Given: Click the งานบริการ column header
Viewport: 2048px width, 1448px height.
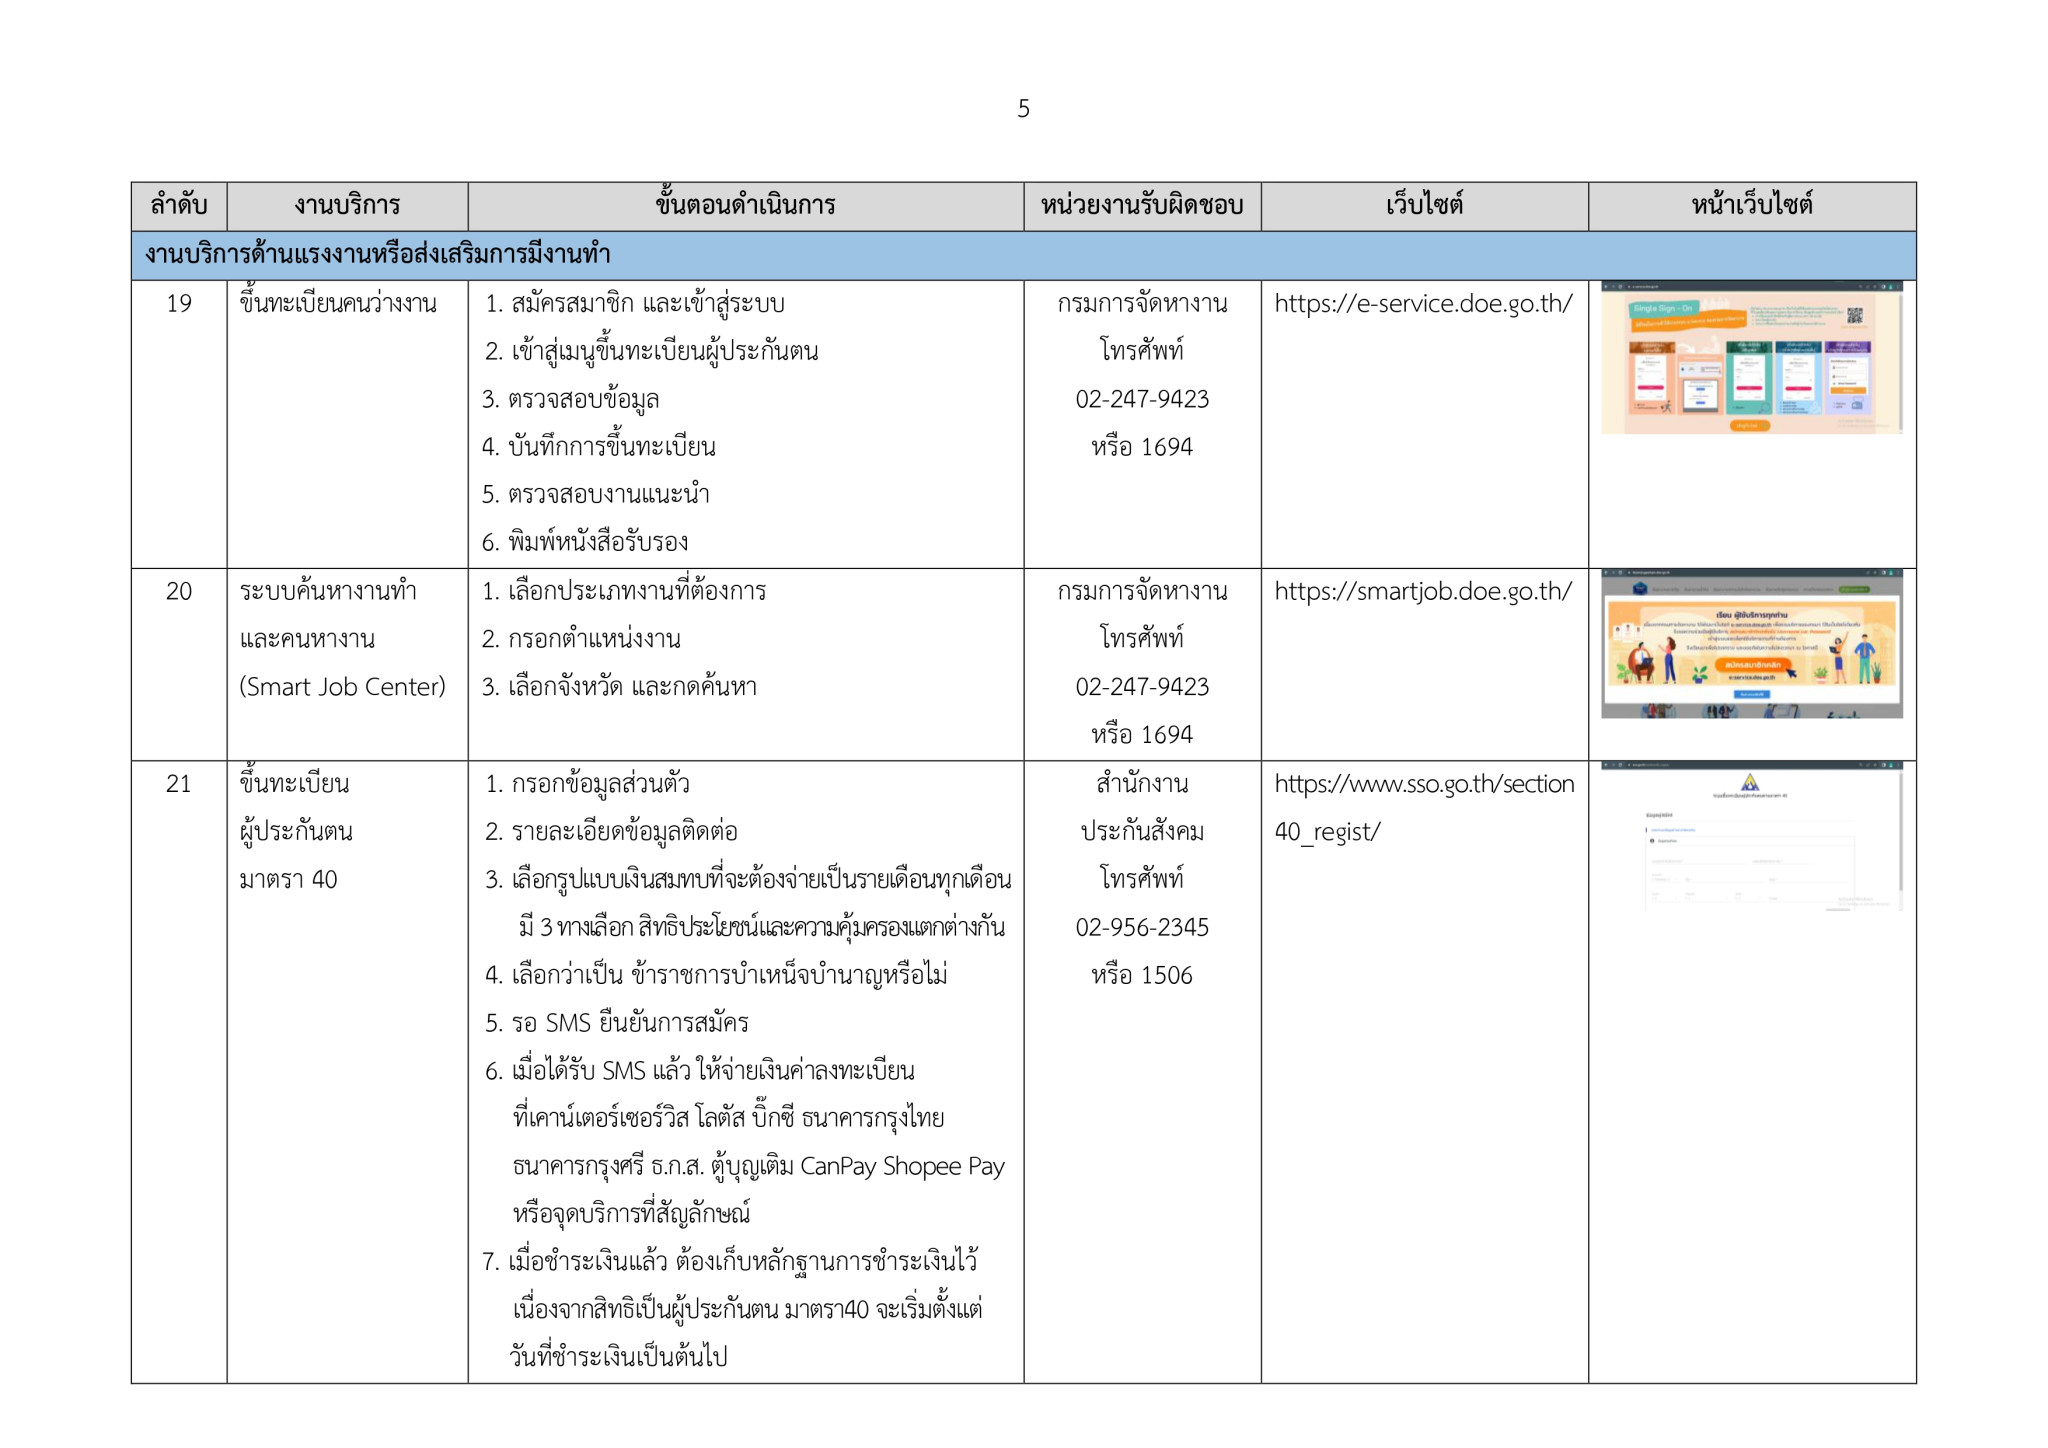Looking at the screenshot, I should (347, 206).
